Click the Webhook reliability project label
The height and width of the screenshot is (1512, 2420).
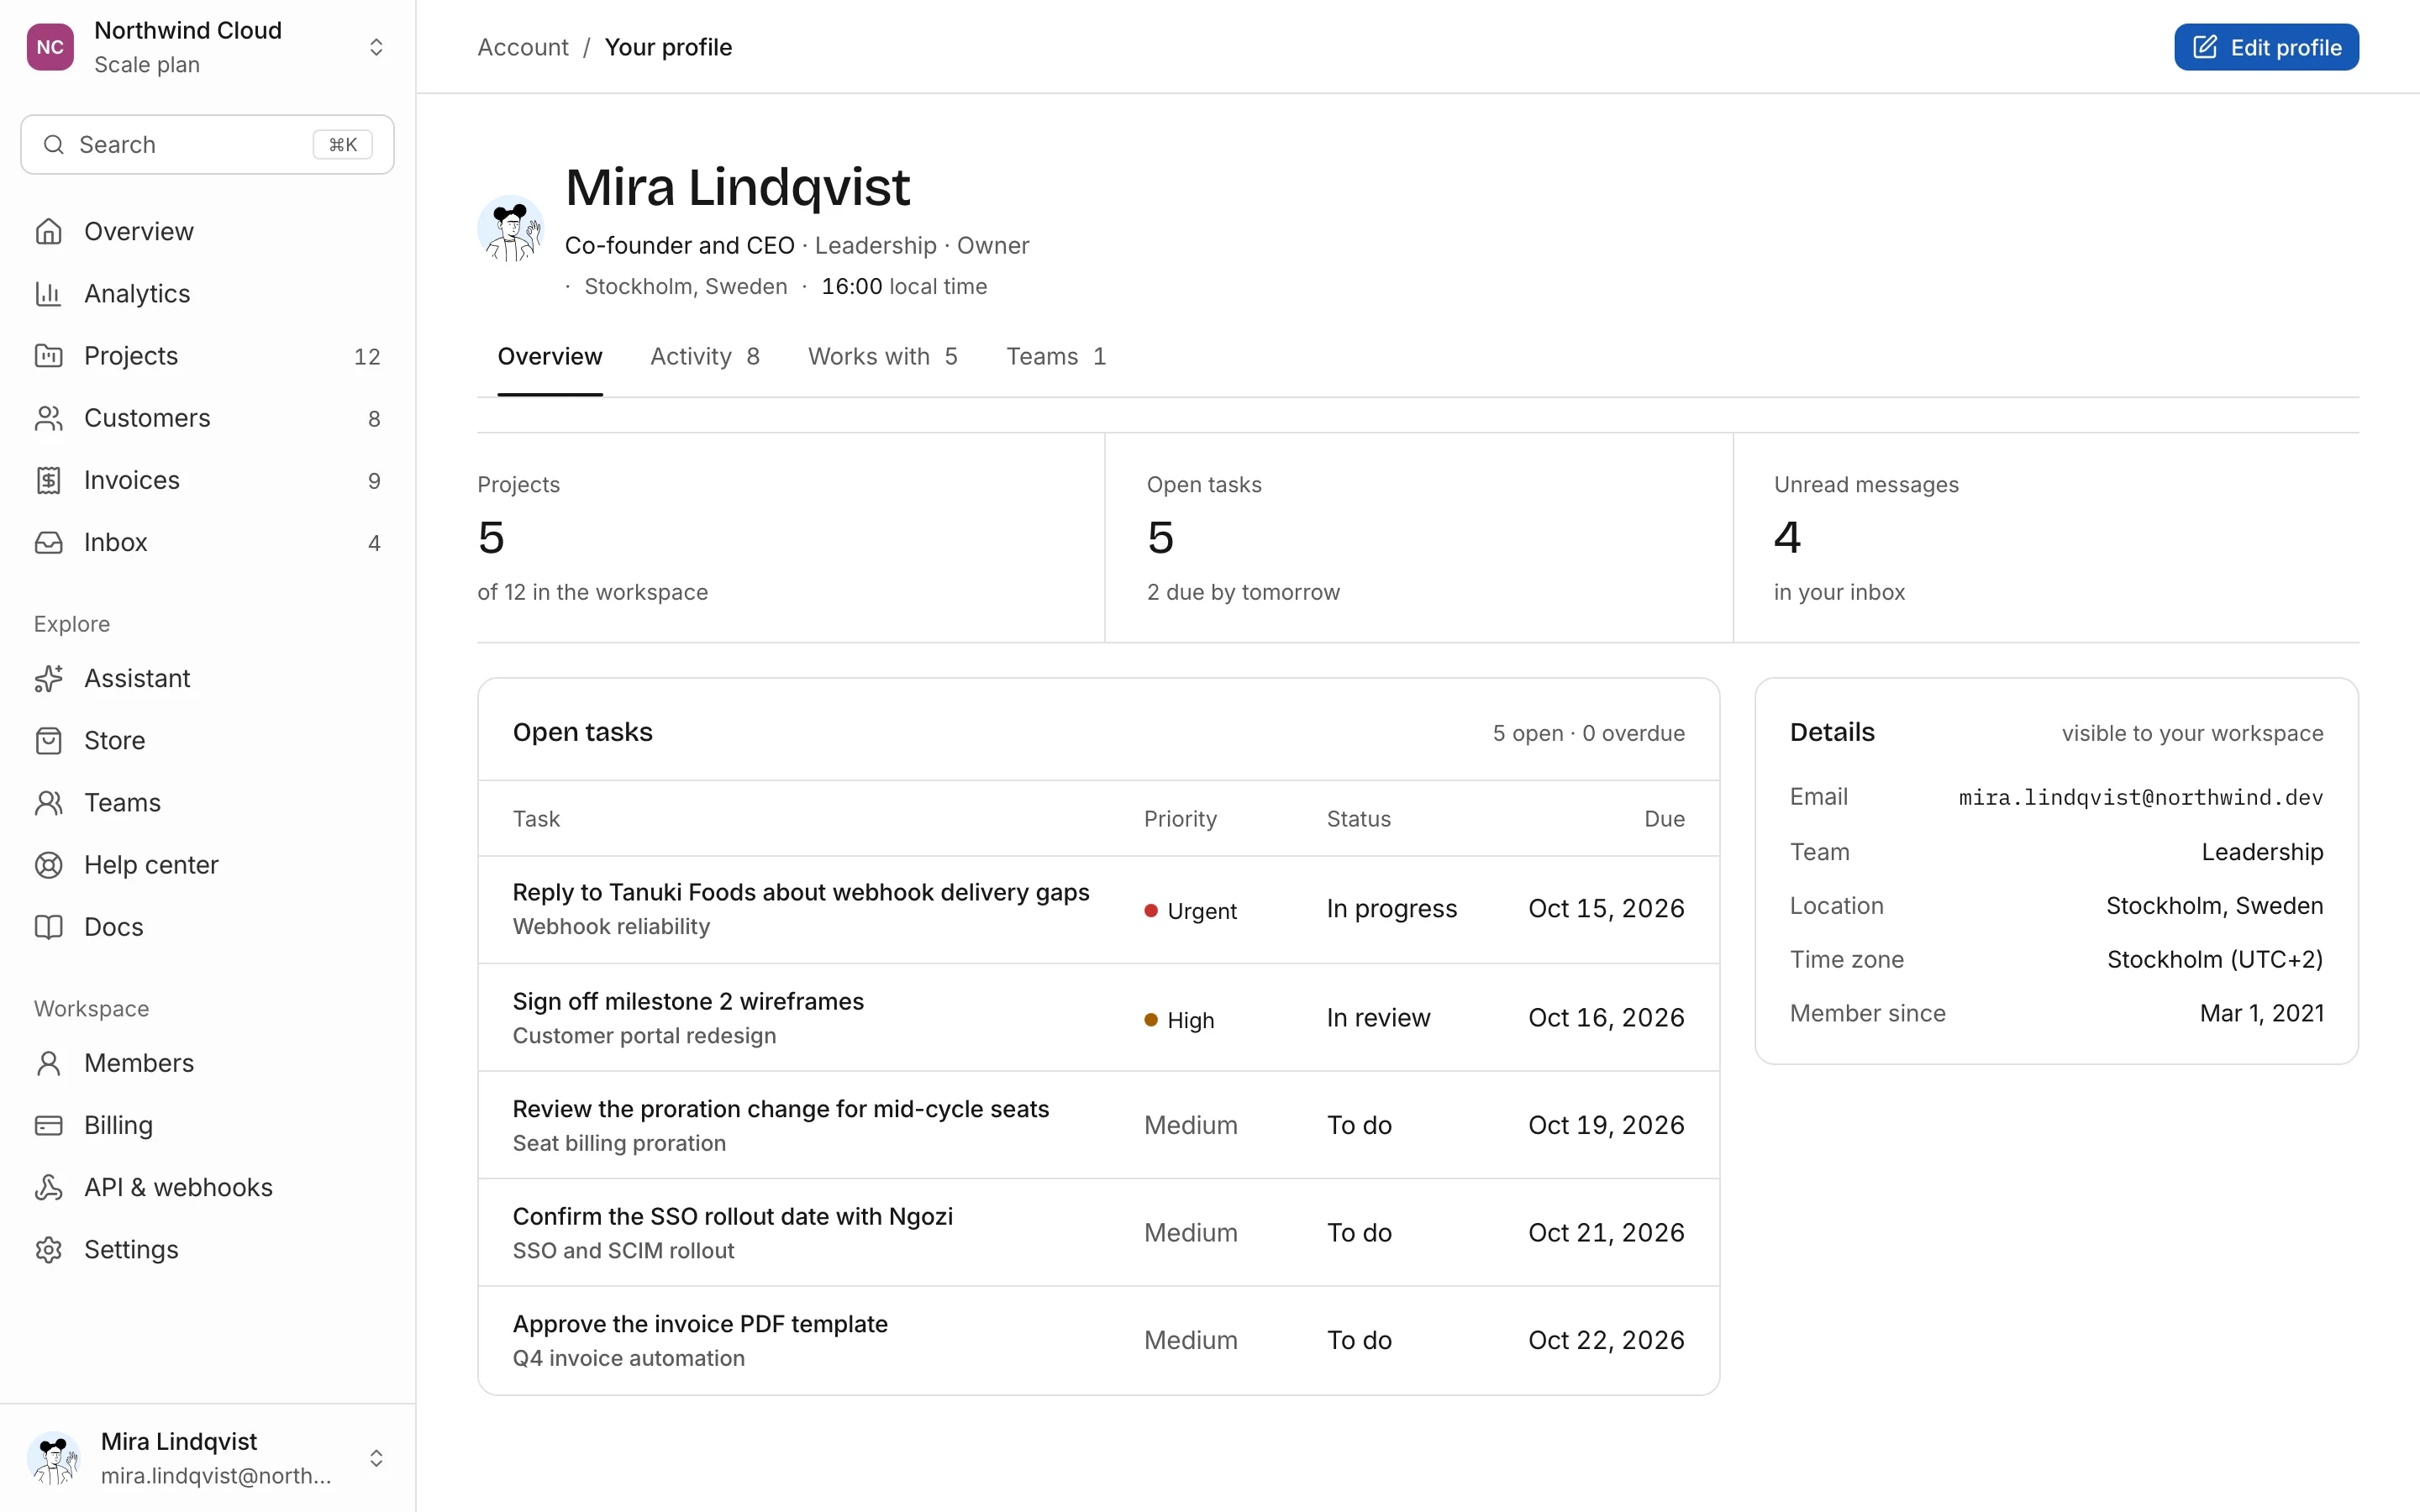pyautogui.click(x=611, y=926)
